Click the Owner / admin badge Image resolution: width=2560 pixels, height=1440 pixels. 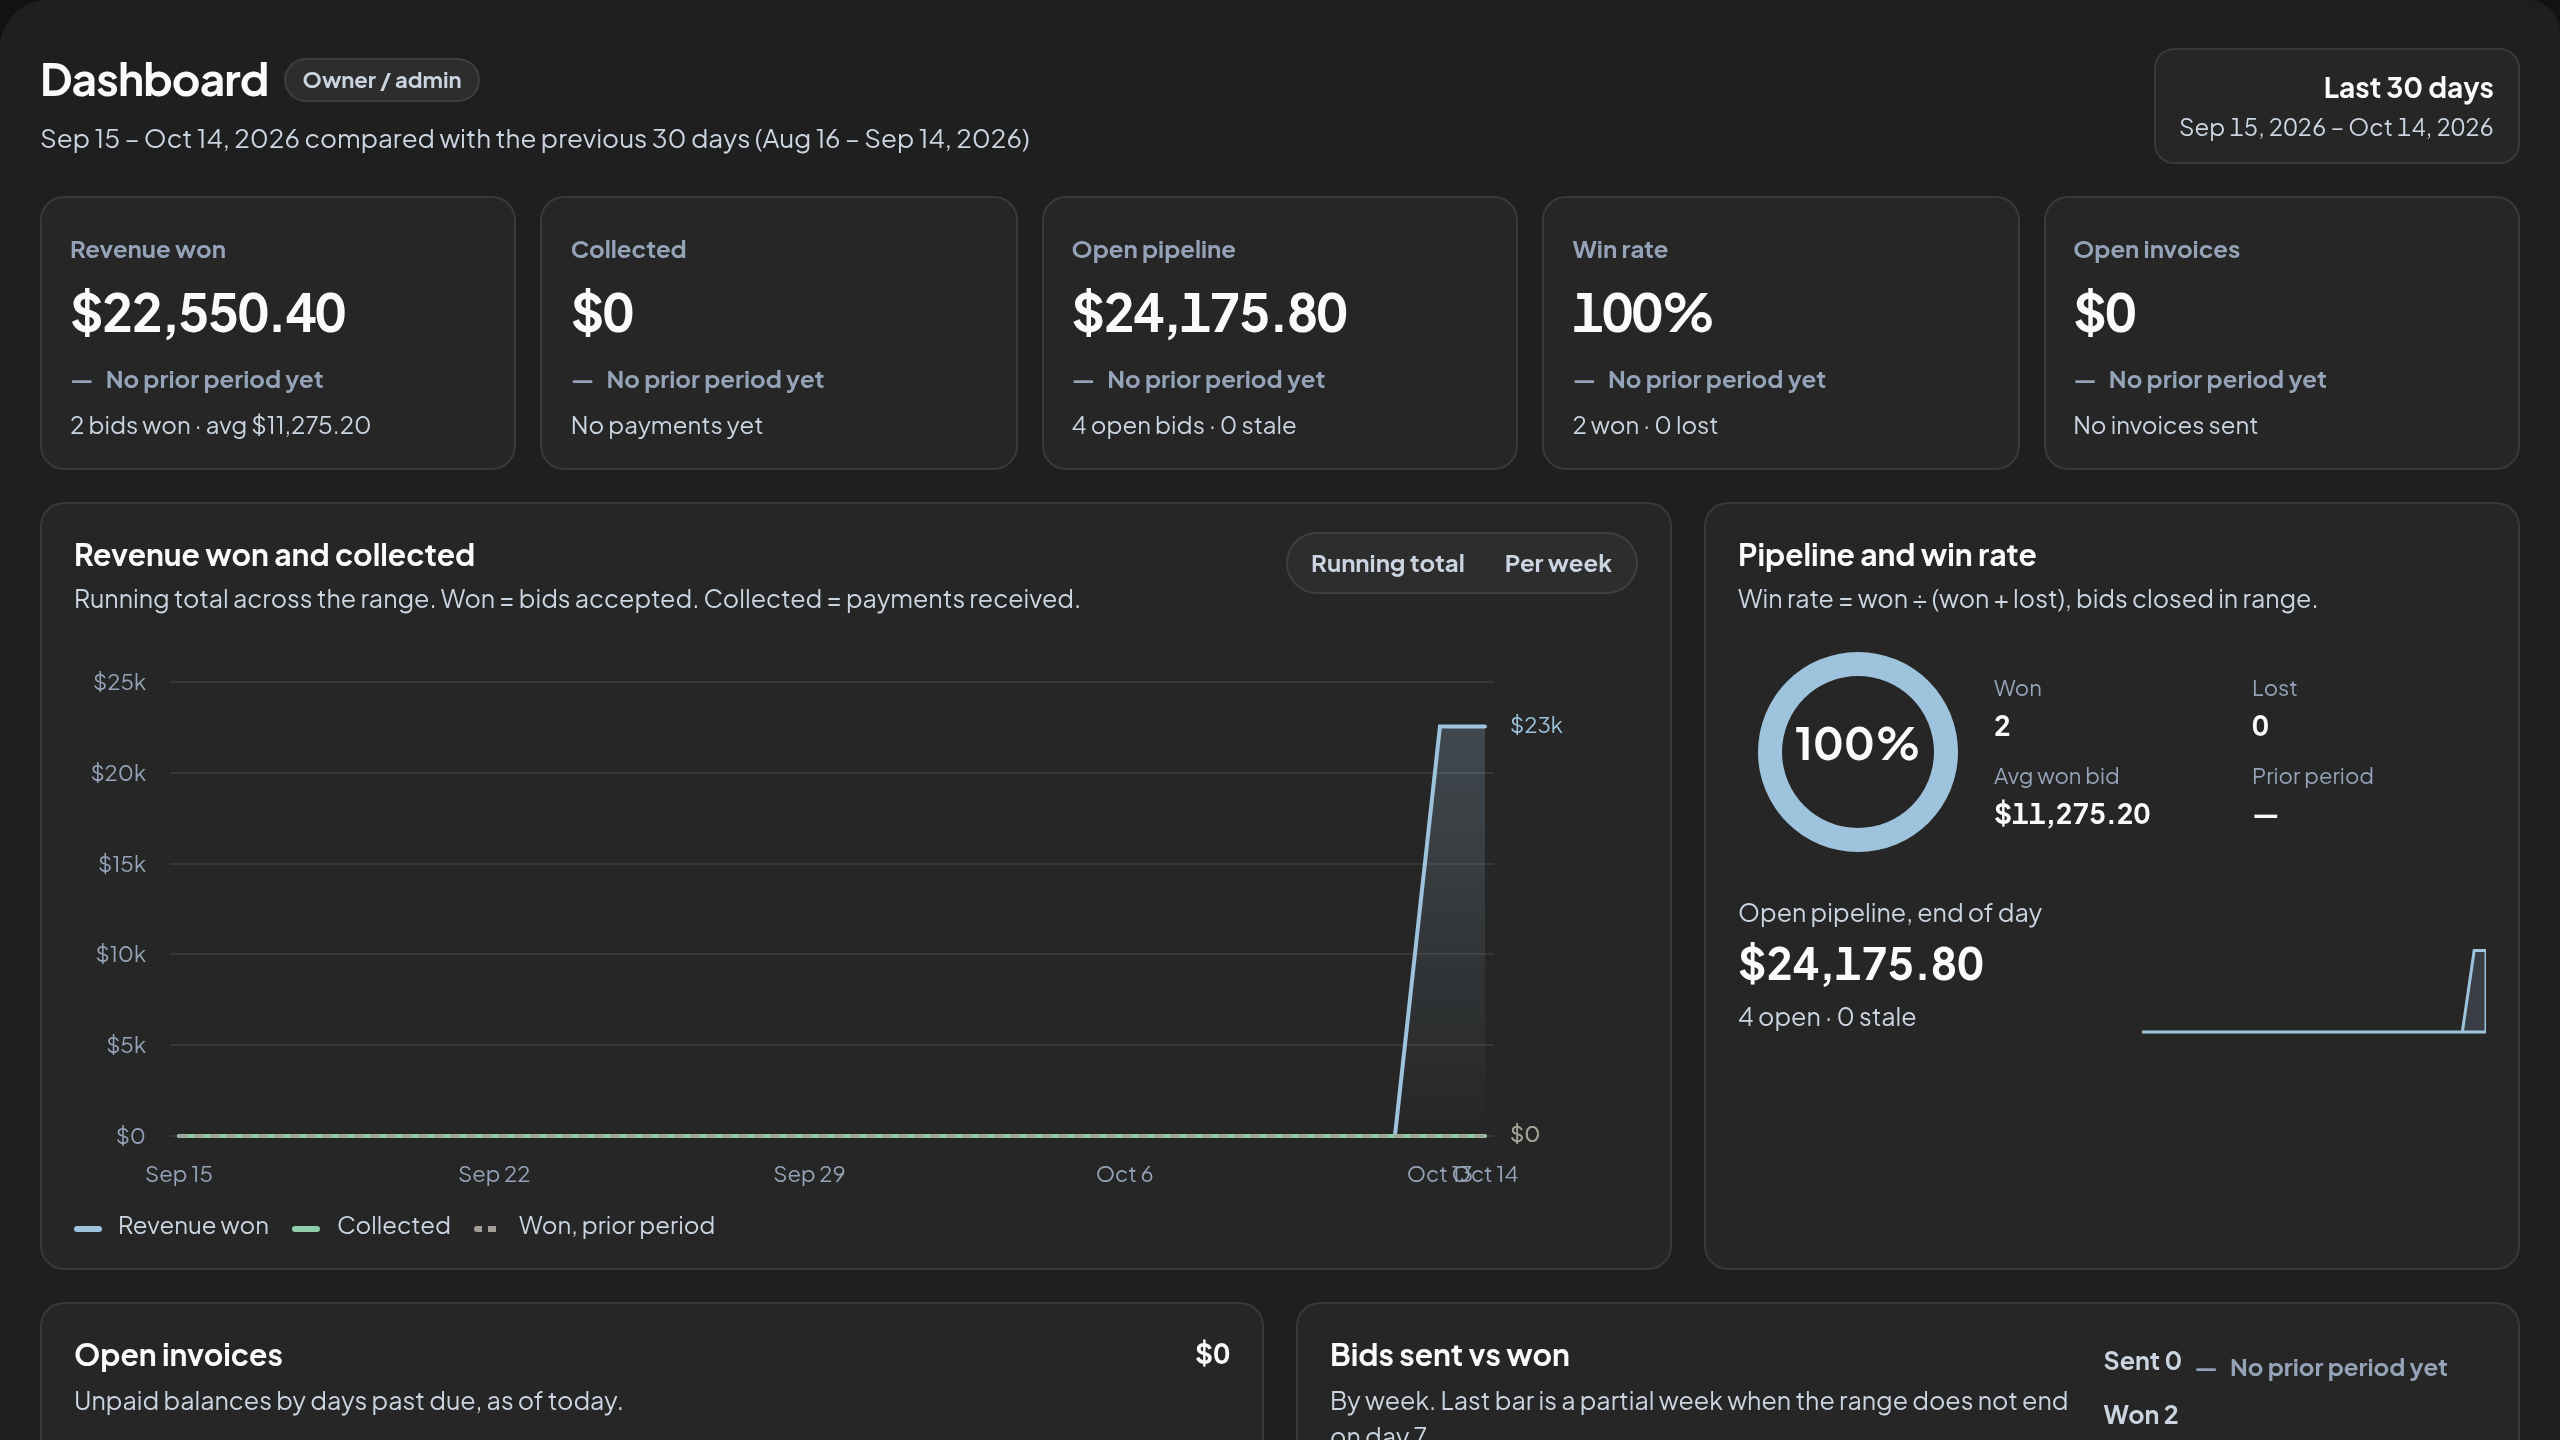click(x=382, y=80)
